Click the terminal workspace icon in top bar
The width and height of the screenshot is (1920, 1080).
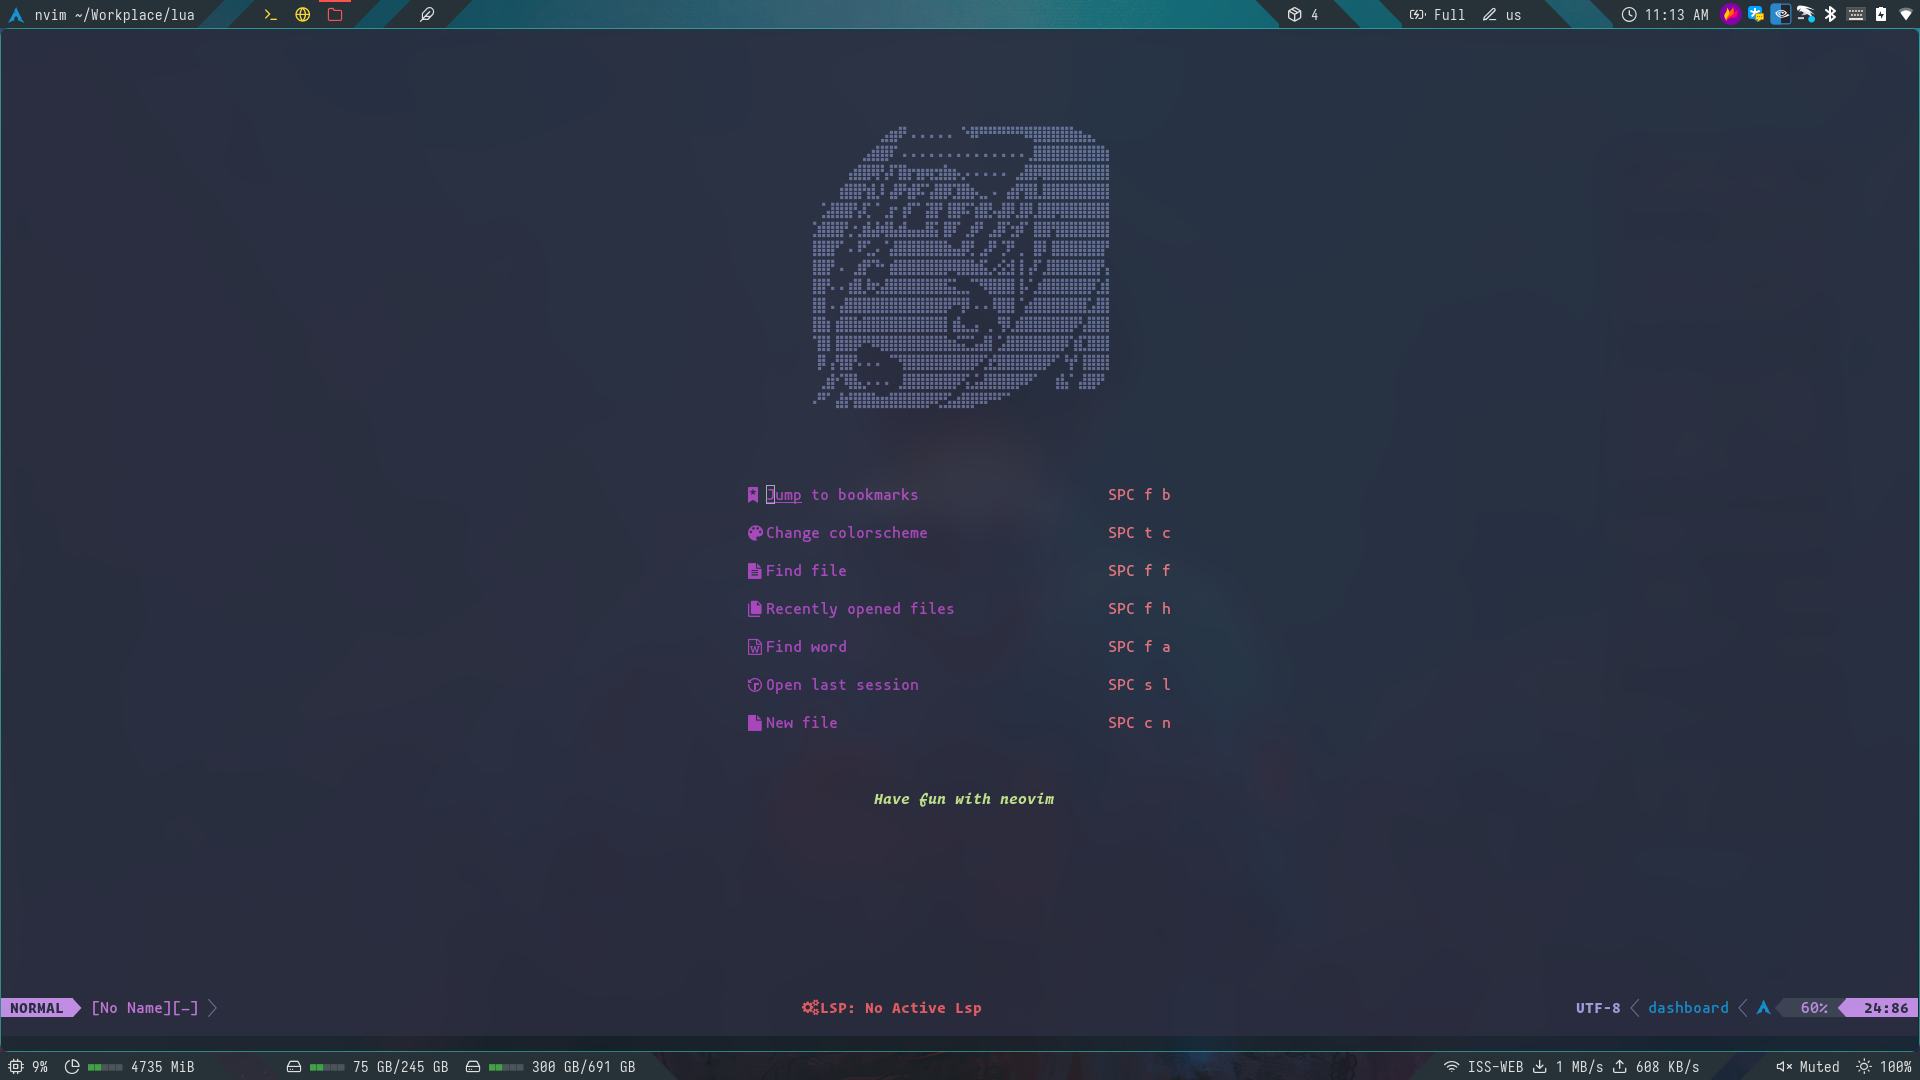click(270, 15)
